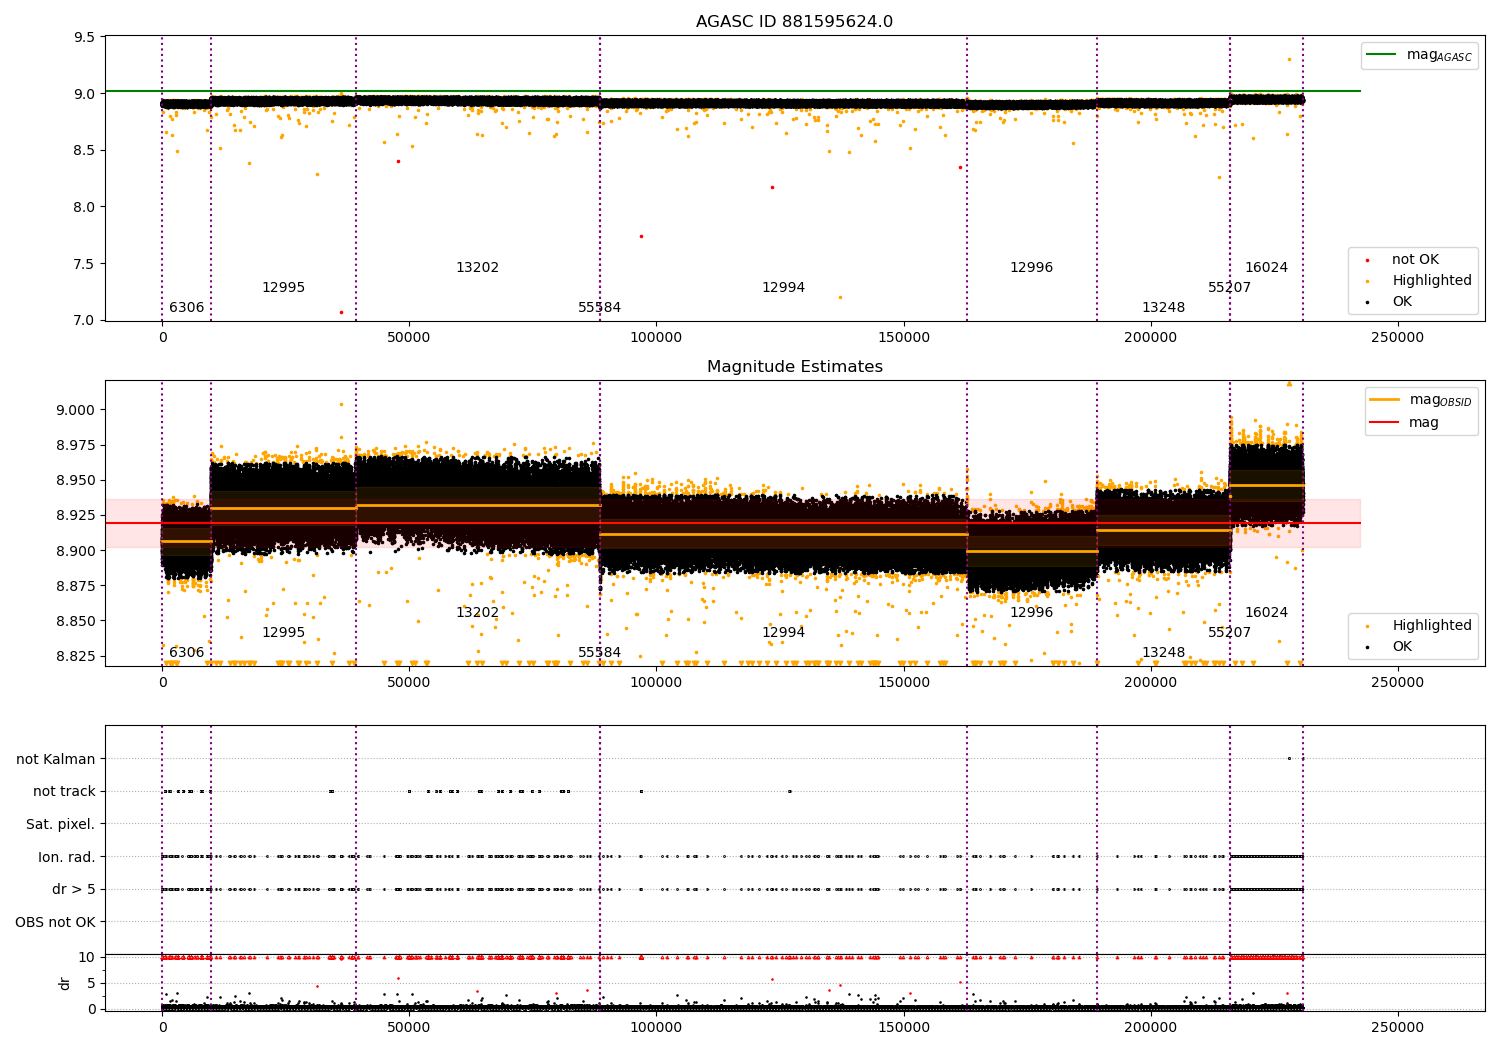Click the red 'mag' legend line sample
The height and width of the screenshot is (1050, 1500).
(x=1384, y=423)
